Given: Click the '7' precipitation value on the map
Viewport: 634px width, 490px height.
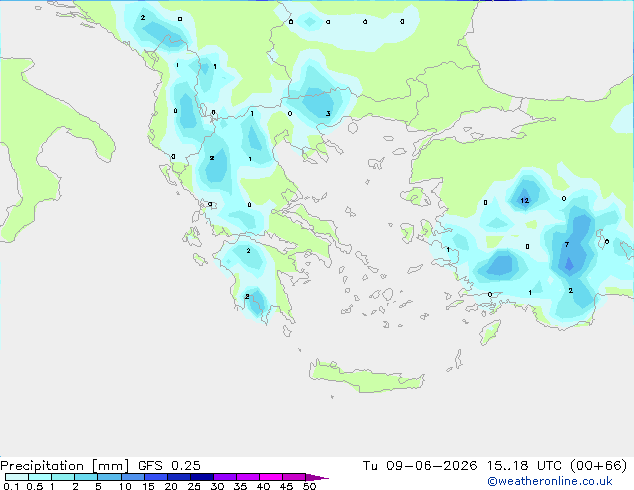Looking at the screenshot, I should pyautogui.click(x=567, y=245).
